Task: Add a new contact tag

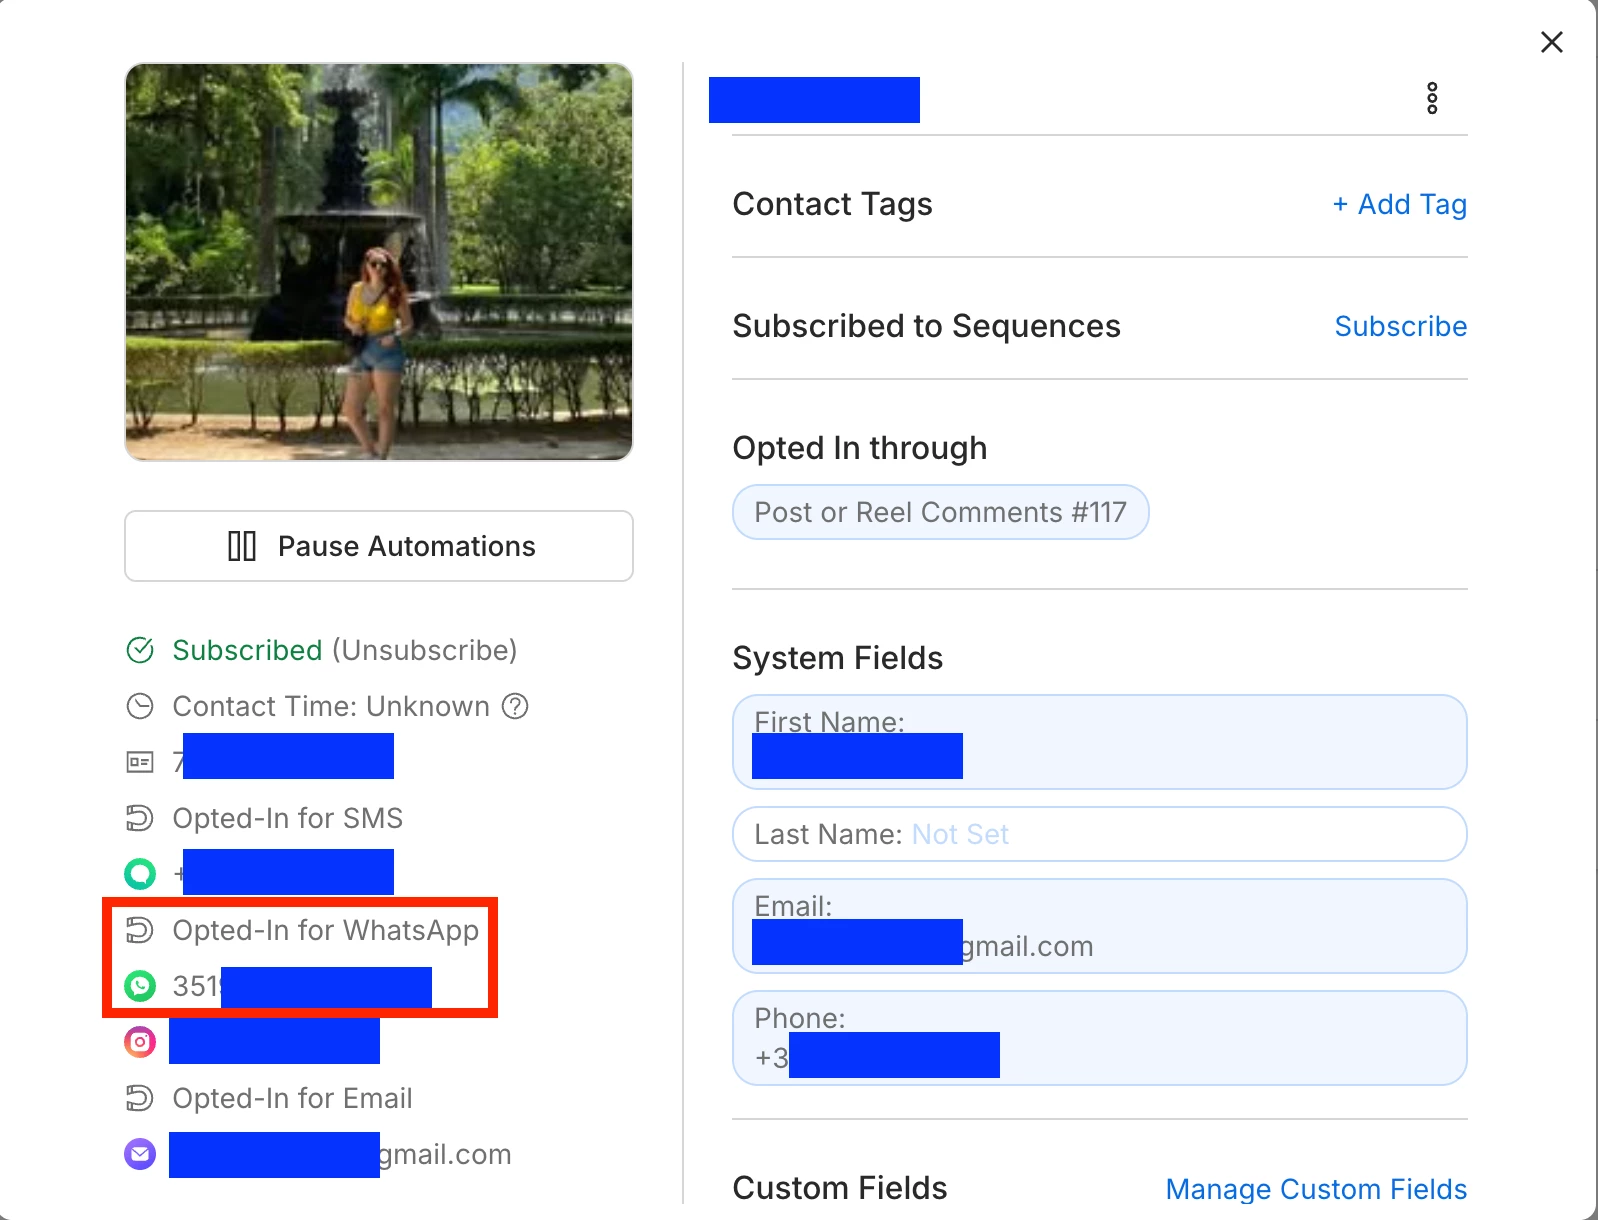Action: click(x=1399, y=204)
